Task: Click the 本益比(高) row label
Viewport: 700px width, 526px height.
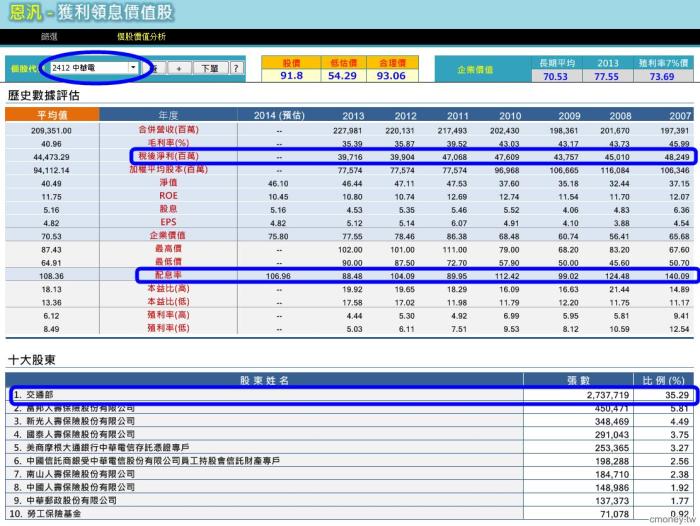Action: pyautogui.click(x=168, y=288)
